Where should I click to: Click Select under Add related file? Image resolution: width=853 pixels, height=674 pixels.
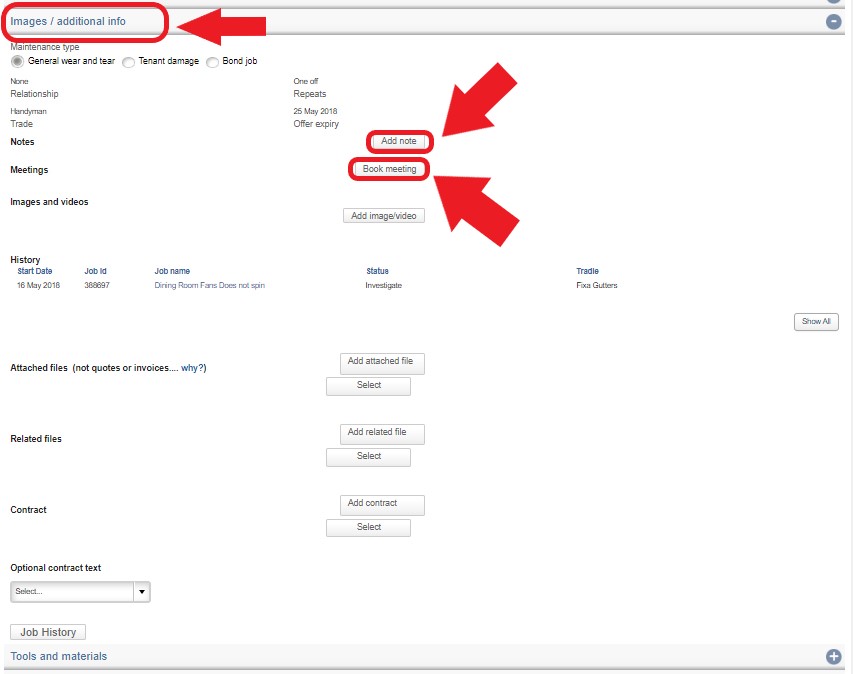pos(368,457)
